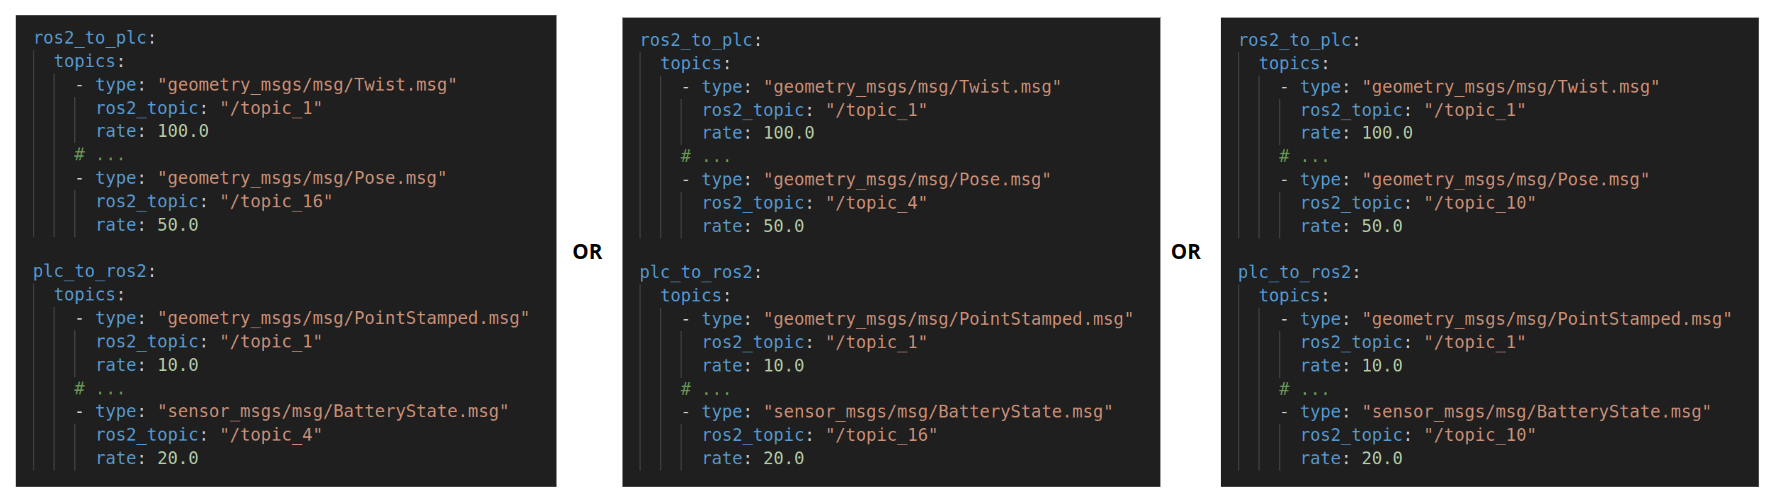Click rate value 10.0 in the middle panel
1777x502 pixels.
784,366
